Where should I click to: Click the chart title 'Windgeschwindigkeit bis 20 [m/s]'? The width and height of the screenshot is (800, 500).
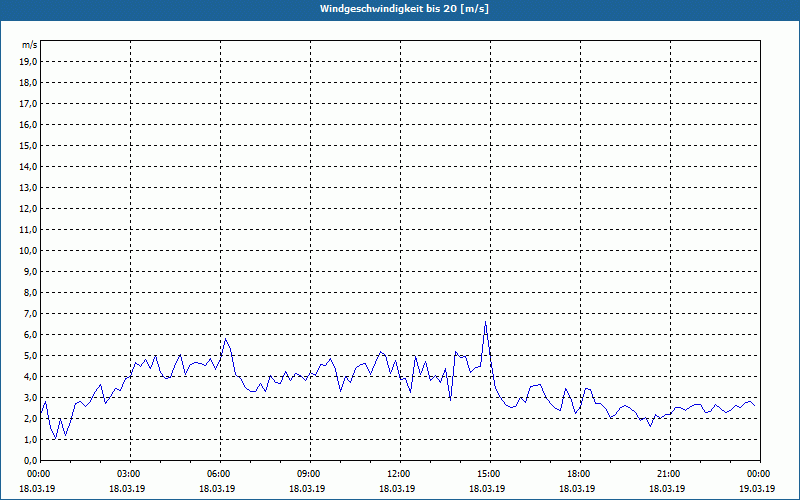(404, 9)
